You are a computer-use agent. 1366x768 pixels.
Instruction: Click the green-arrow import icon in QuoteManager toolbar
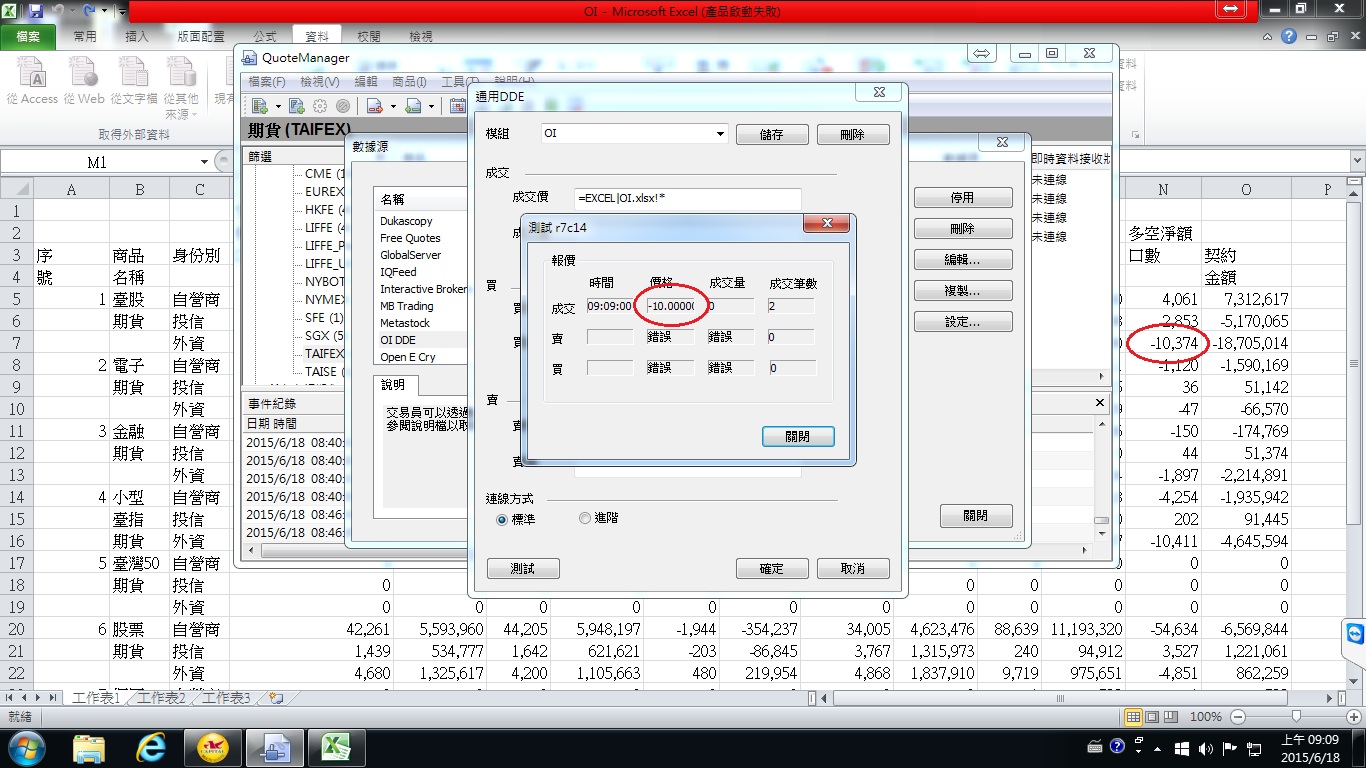click(x=415, y=106)
